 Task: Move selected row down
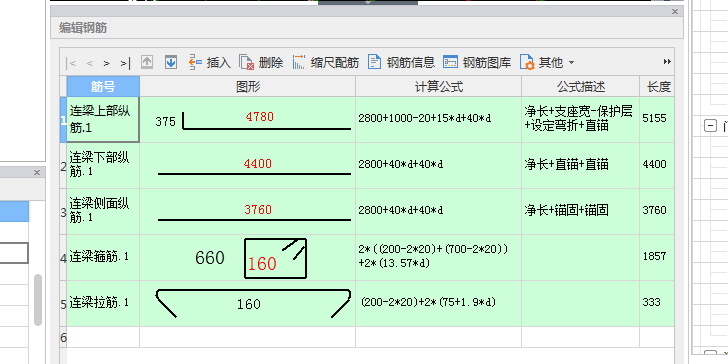point(171,62)
